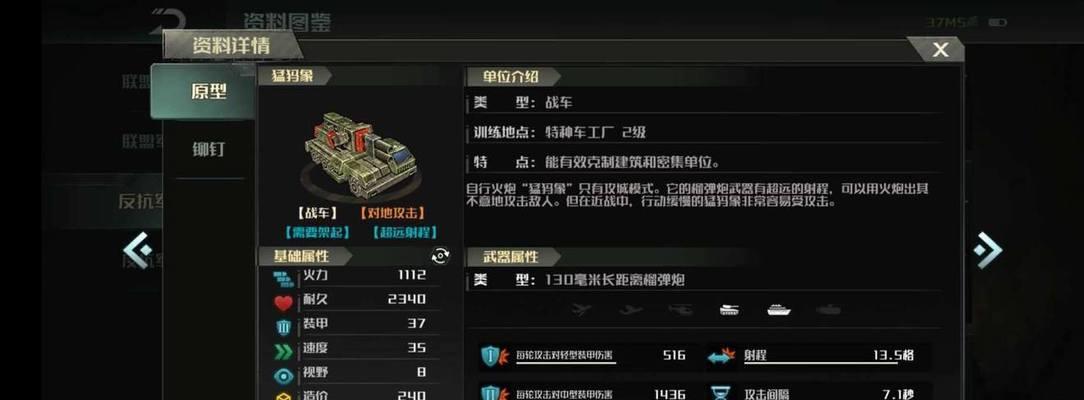Select the tank target type icon
Viewport: 1084px width, 400px height.
[x=729, y=310]
